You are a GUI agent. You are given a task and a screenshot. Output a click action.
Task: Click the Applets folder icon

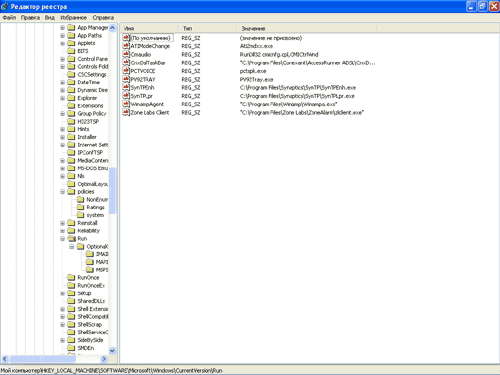click(x=71, y=43)
